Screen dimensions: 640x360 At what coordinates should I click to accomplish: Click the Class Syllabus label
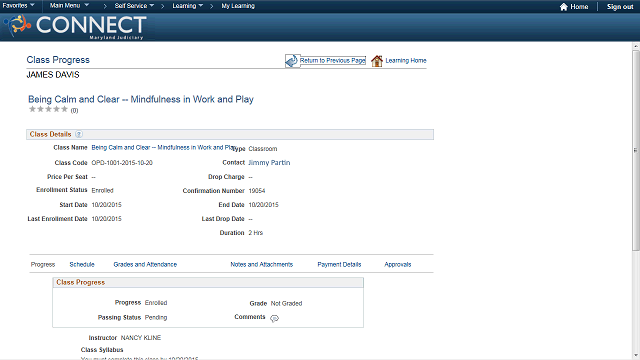[x=102, y=350]
